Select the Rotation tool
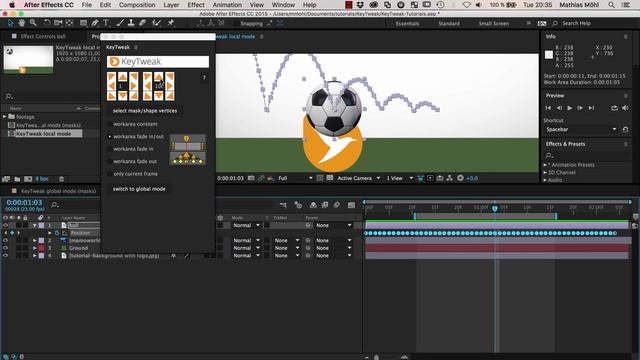640x360 pixels. (47, 23)
